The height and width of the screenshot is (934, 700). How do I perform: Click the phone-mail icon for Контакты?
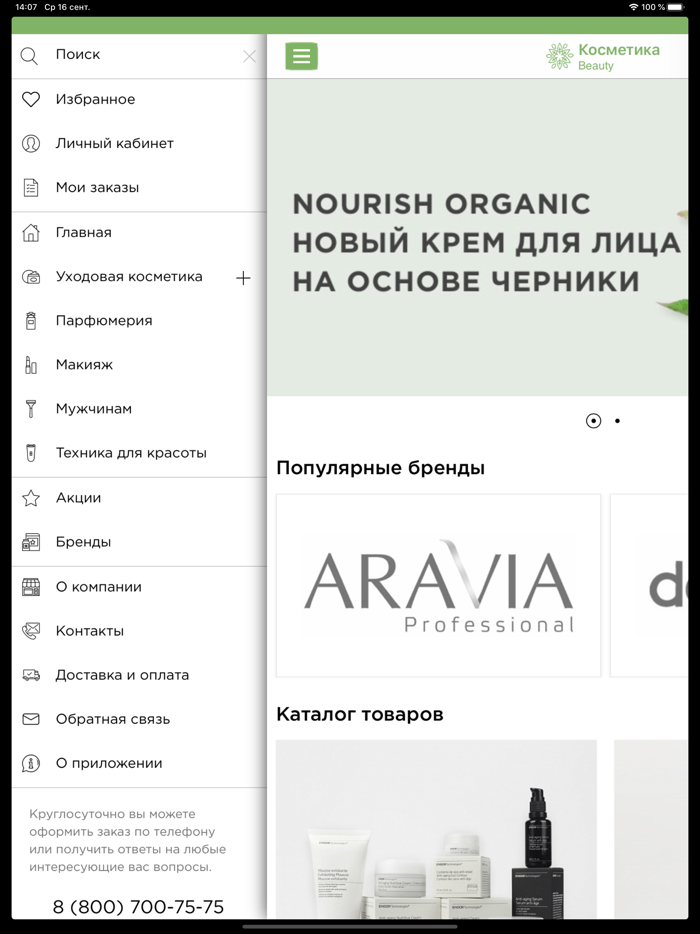[x=31, y=631]
